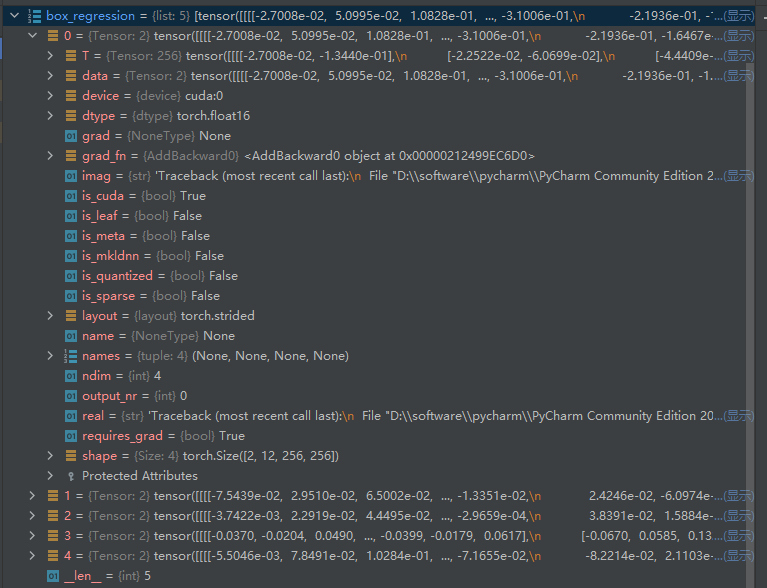Image resolution: width=767 pixels, height=588 pixels.
Task: Click the object icon beside grad_fn
Action: (x=71, y=156)
